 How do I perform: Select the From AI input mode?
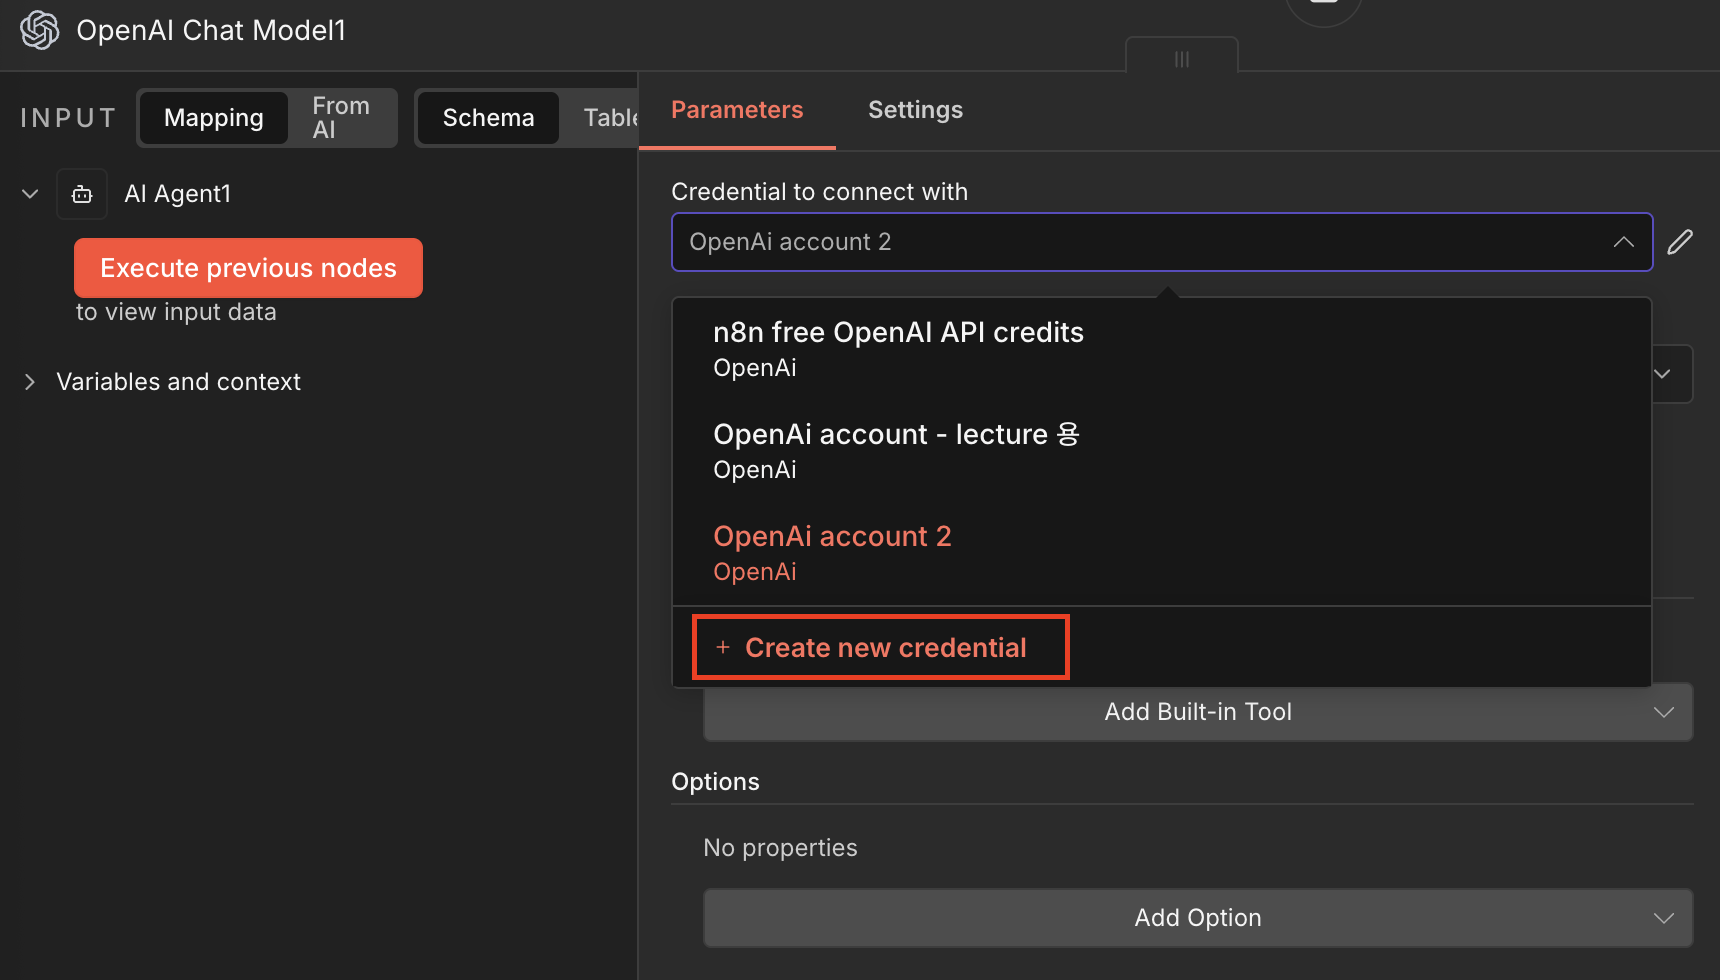pyautogui.click(x=341, y=118)
